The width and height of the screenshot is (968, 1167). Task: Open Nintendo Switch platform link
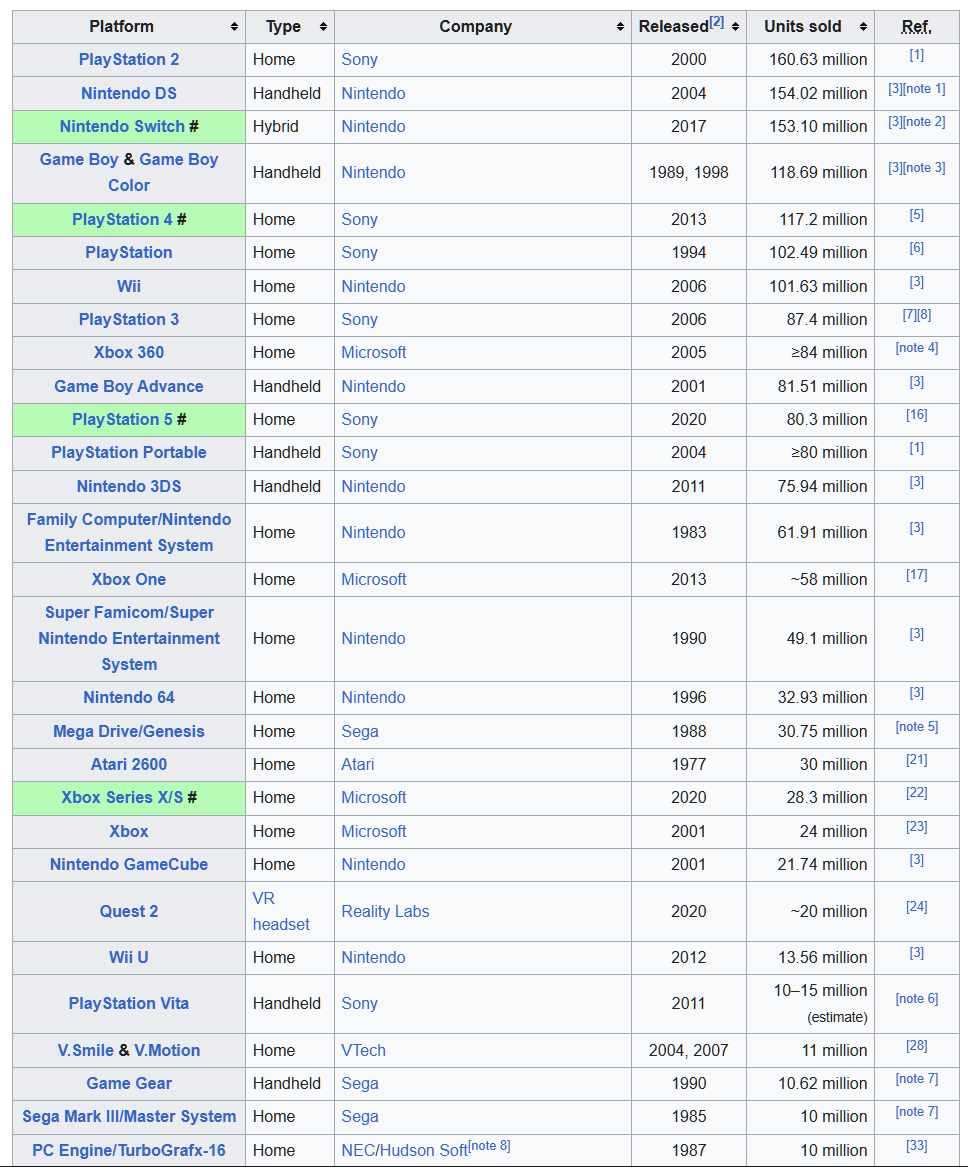122,127
